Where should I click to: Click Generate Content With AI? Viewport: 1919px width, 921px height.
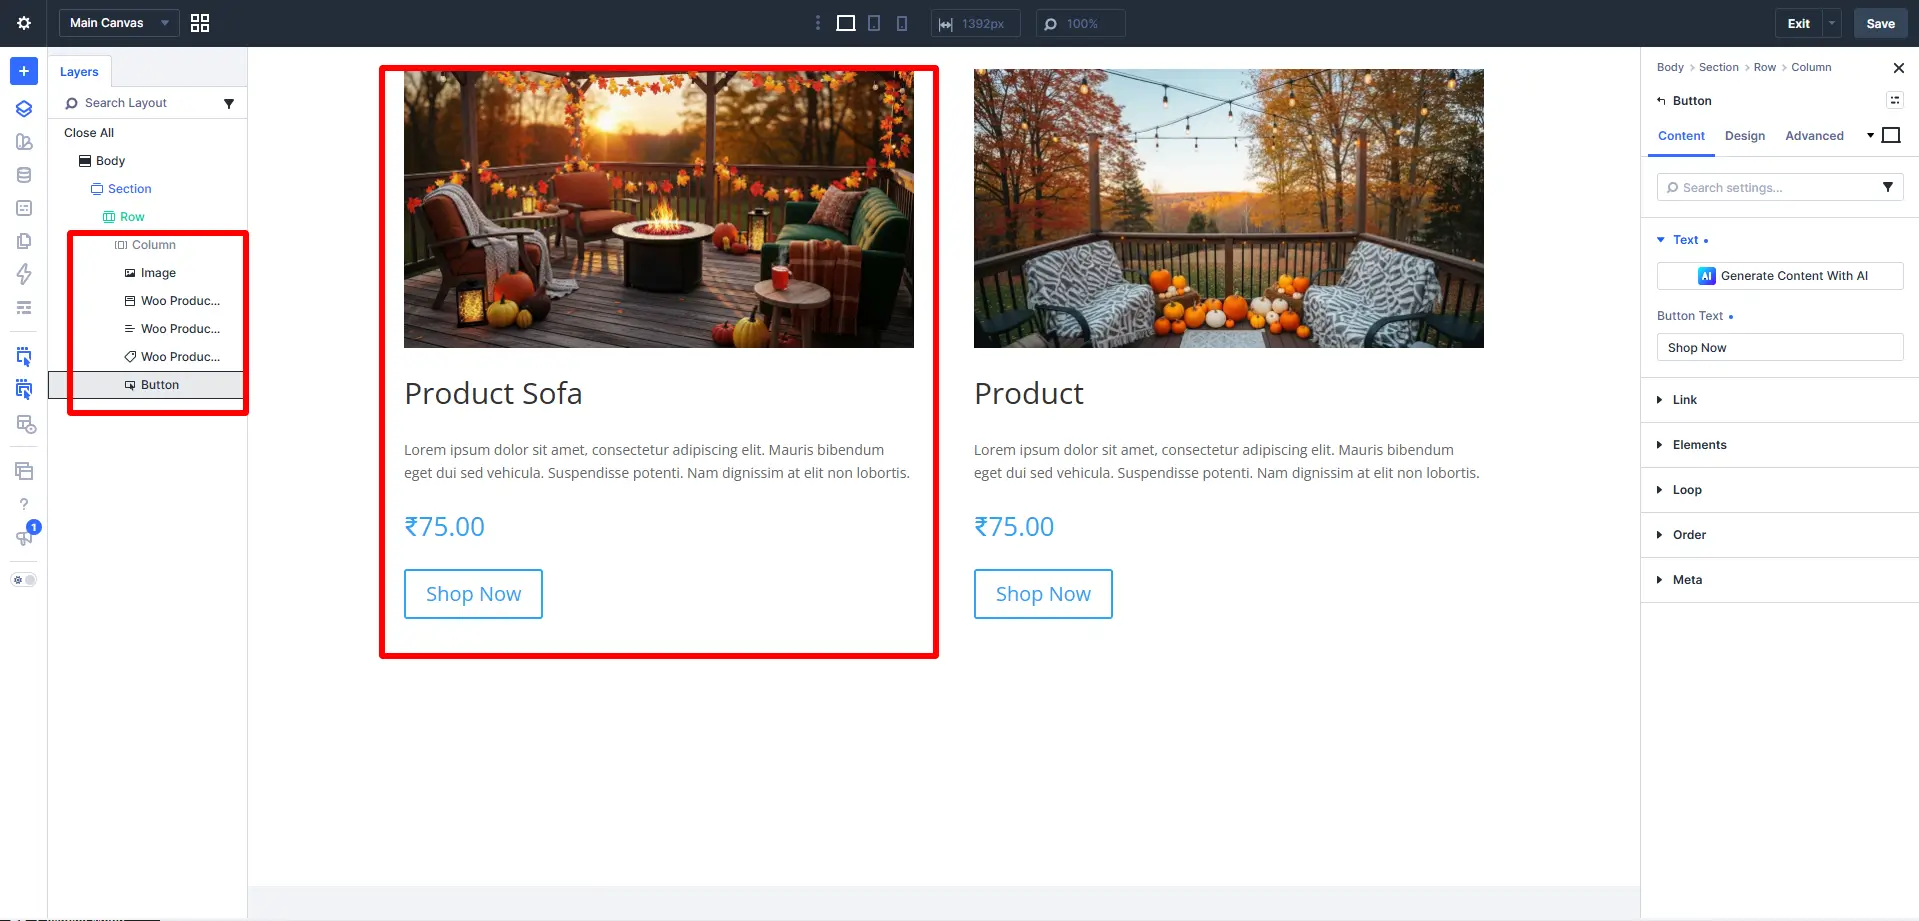(x=1780, y=276)
